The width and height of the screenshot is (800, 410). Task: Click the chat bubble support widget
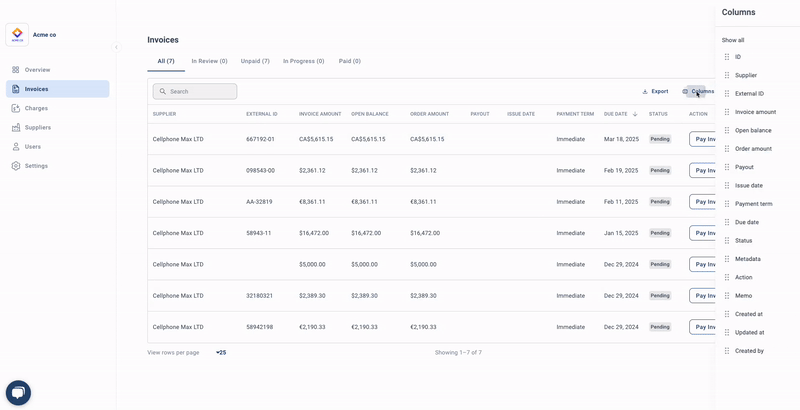tap(18, 393)
